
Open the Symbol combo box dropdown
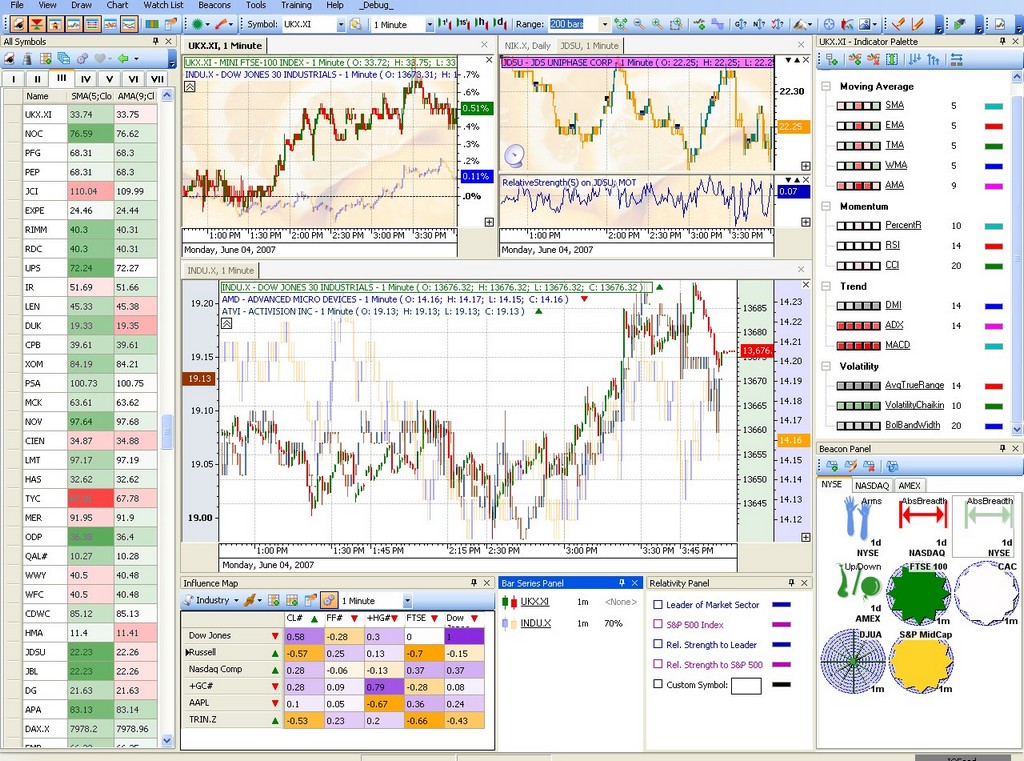(x=340, y=25)
